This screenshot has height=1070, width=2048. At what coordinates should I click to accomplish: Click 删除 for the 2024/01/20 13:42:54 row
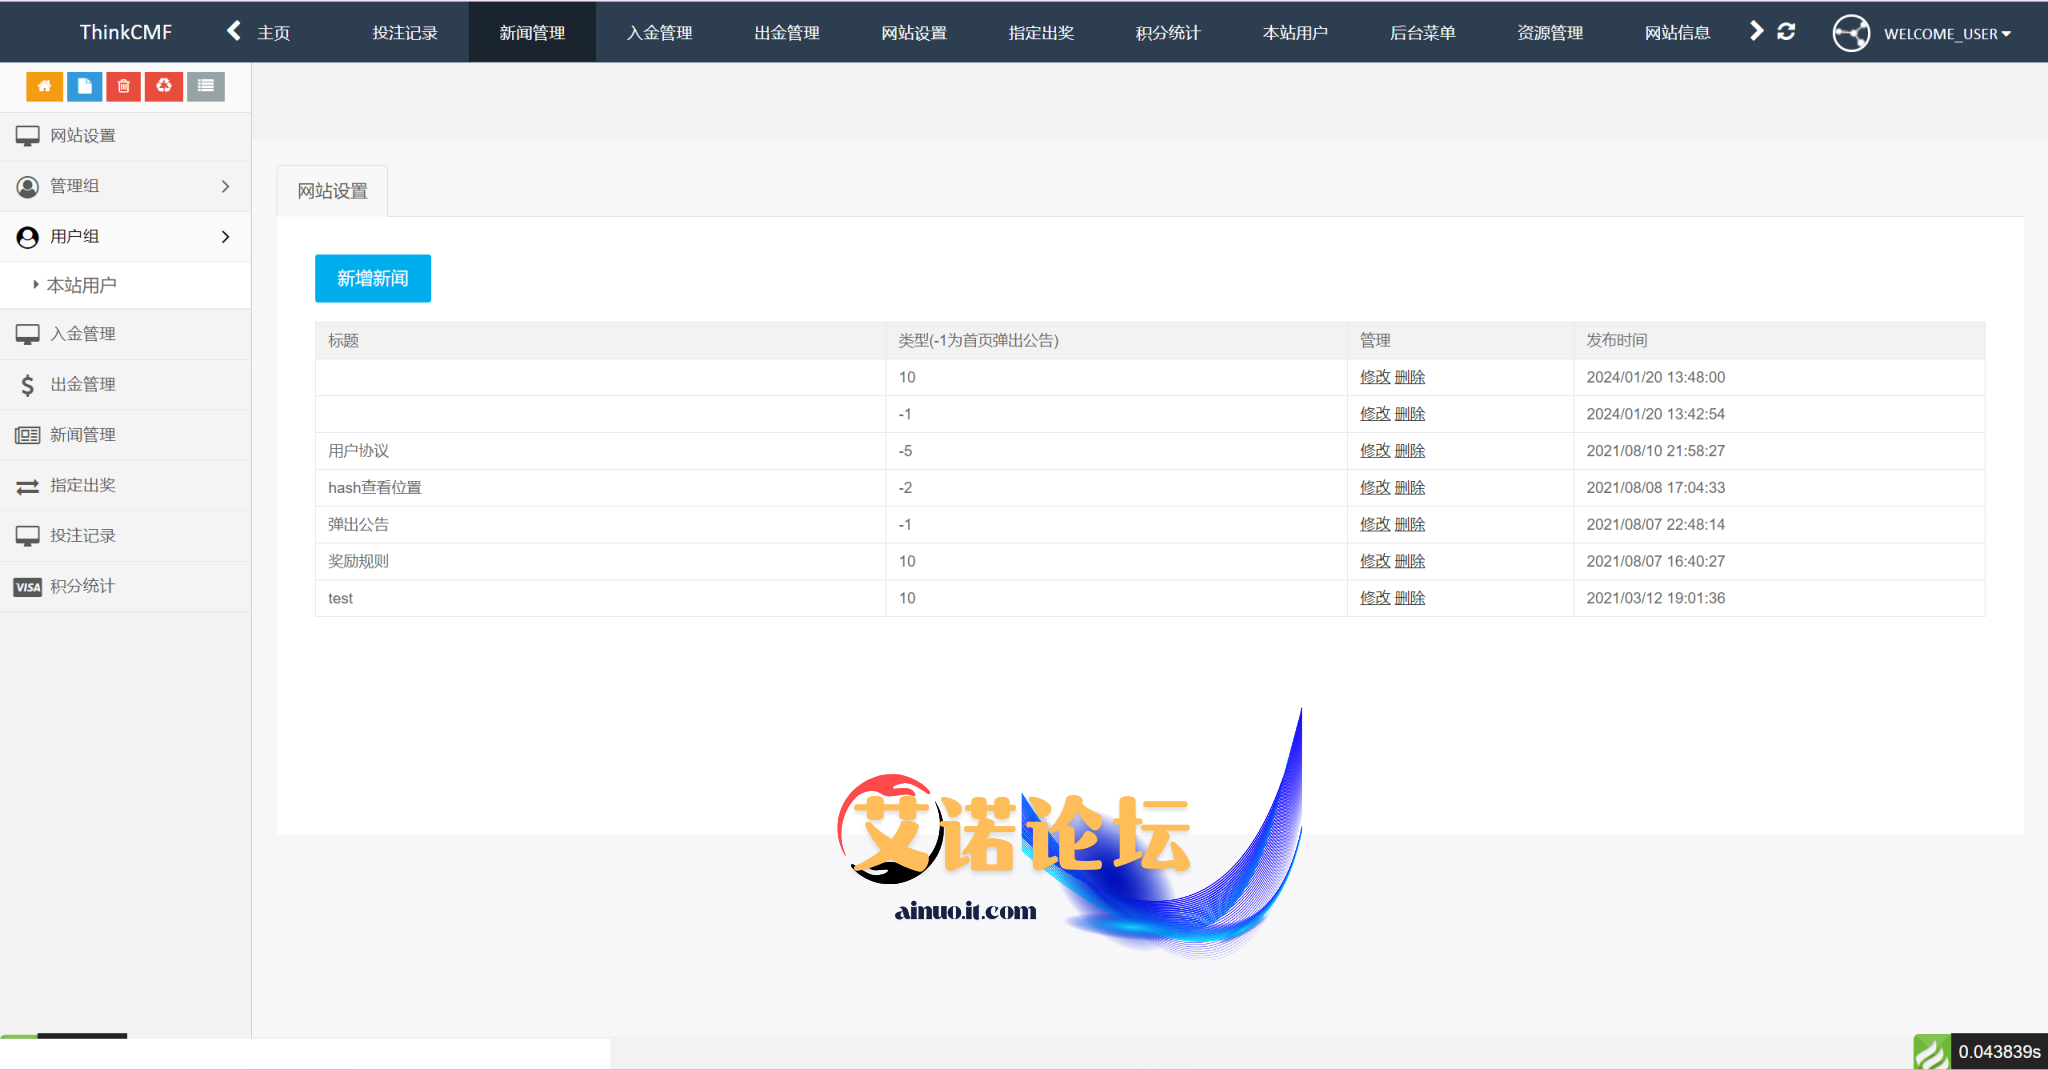(1410, 414)
